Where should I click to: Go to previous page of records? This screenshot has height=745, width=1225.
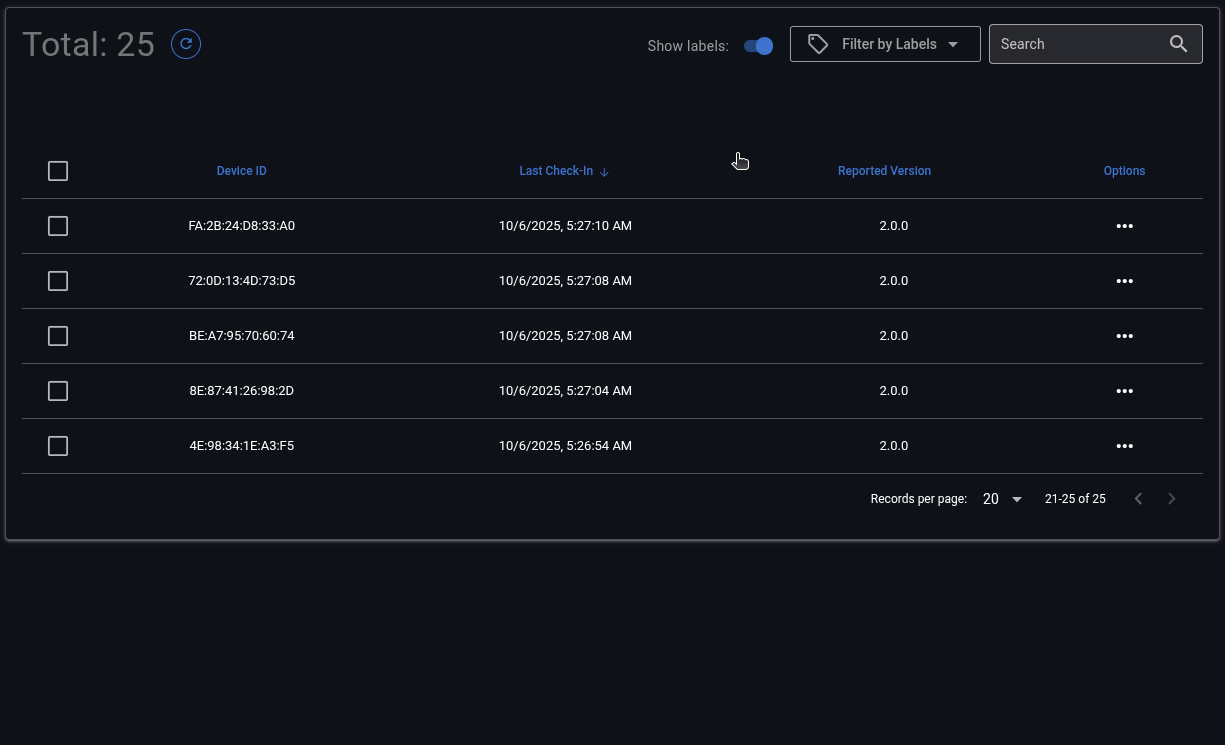tap(1138, 499)
